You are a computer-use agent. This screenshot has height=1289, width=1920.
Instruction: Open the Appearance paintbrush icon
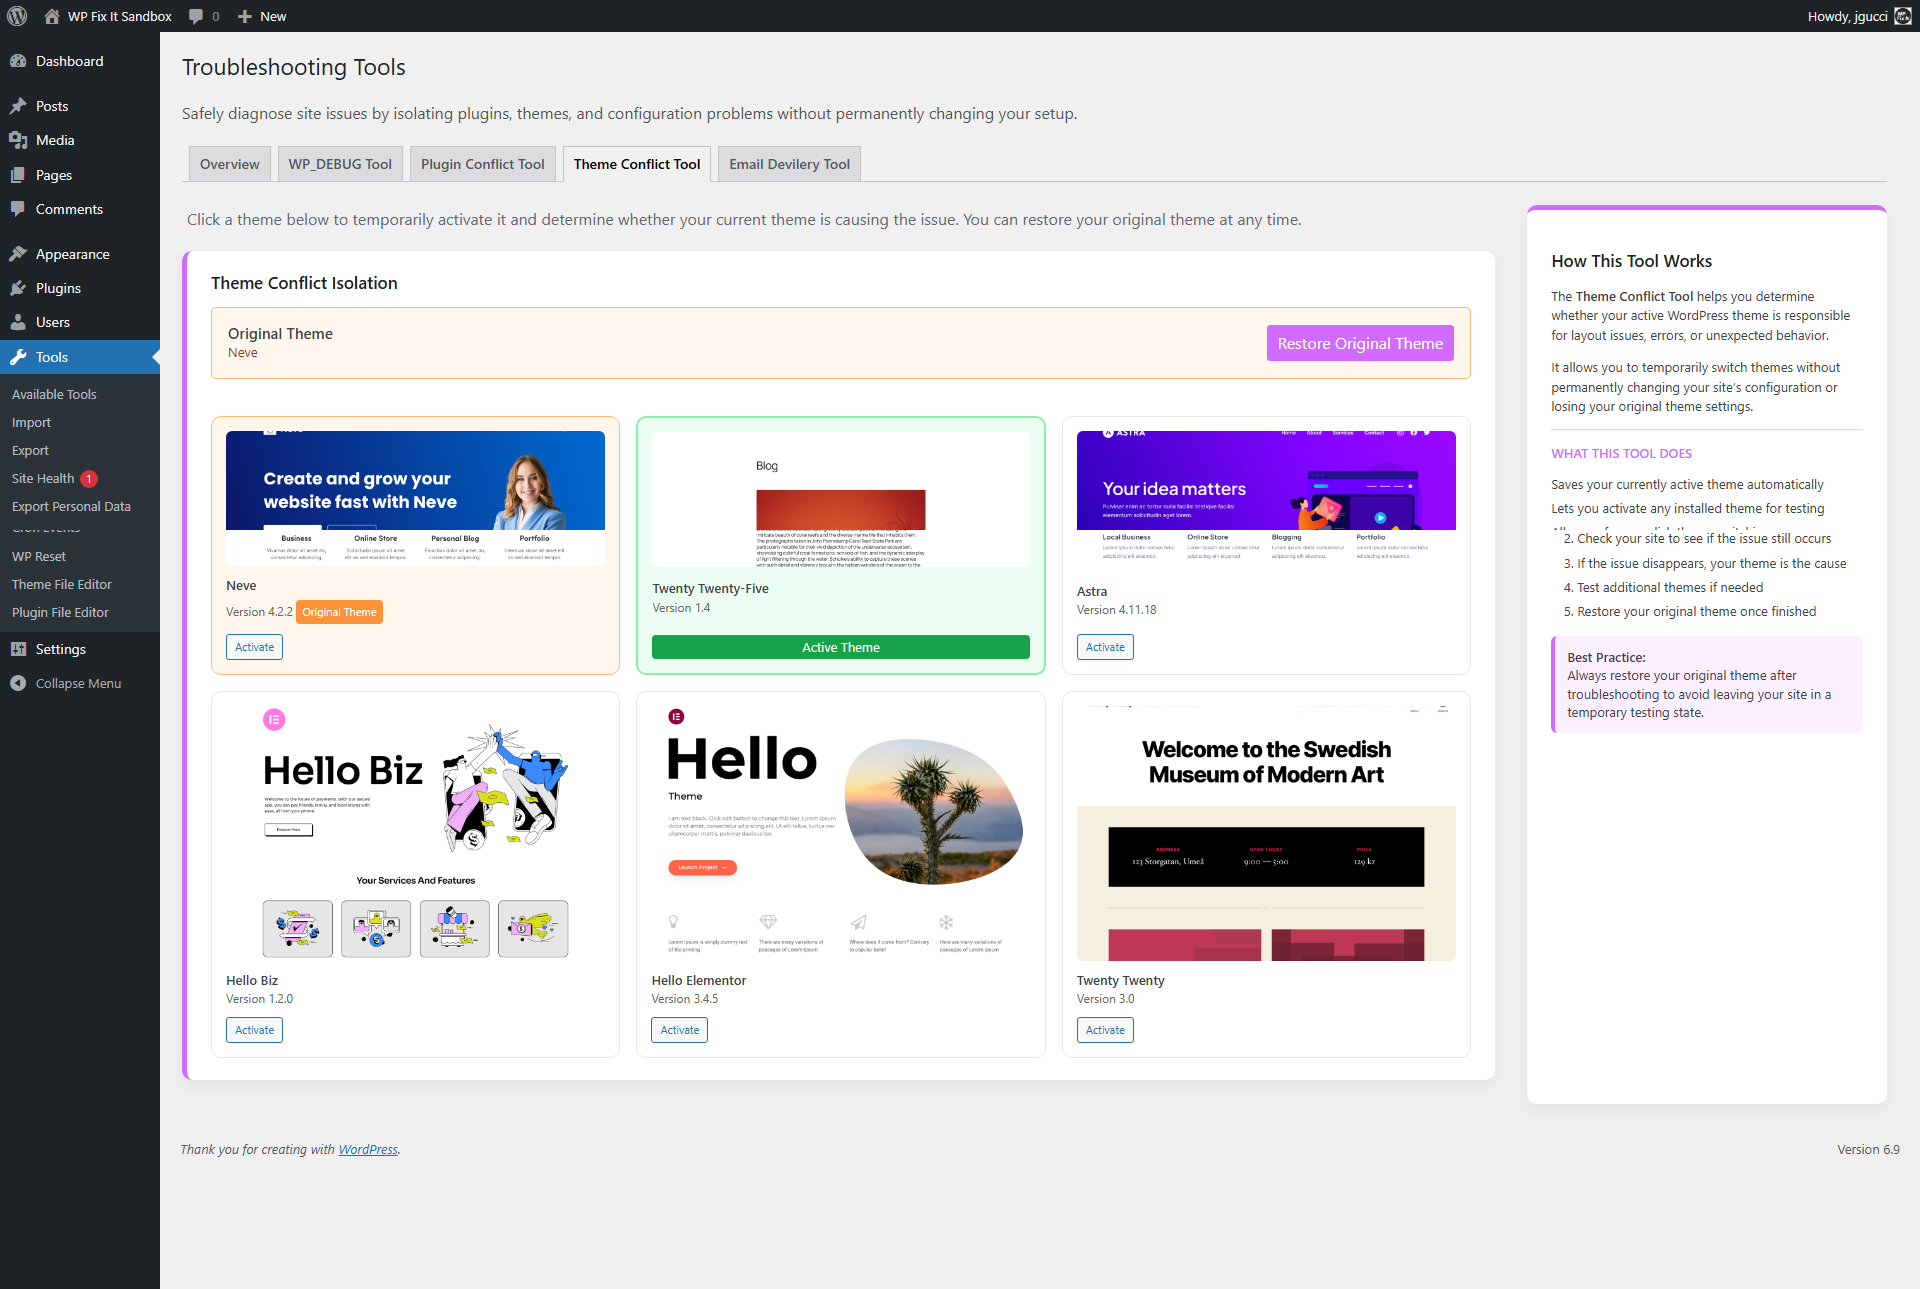click(20, 253)
